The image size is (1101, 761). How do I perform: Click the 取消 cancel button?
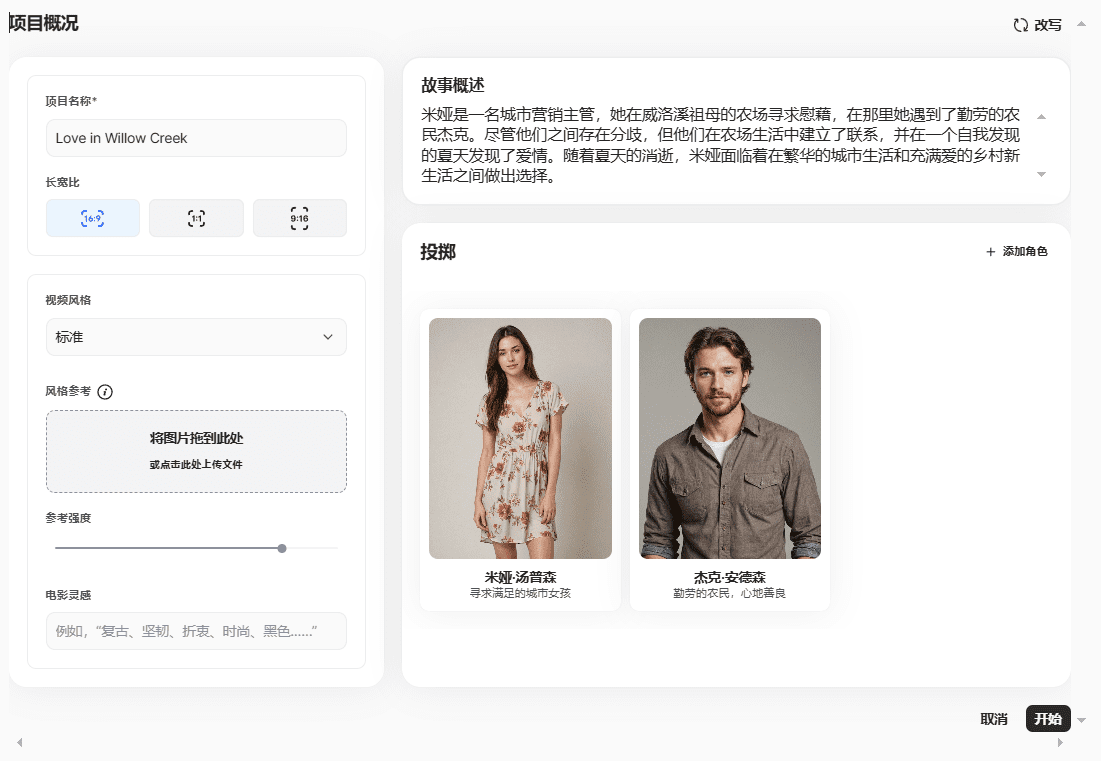(994, 719)
